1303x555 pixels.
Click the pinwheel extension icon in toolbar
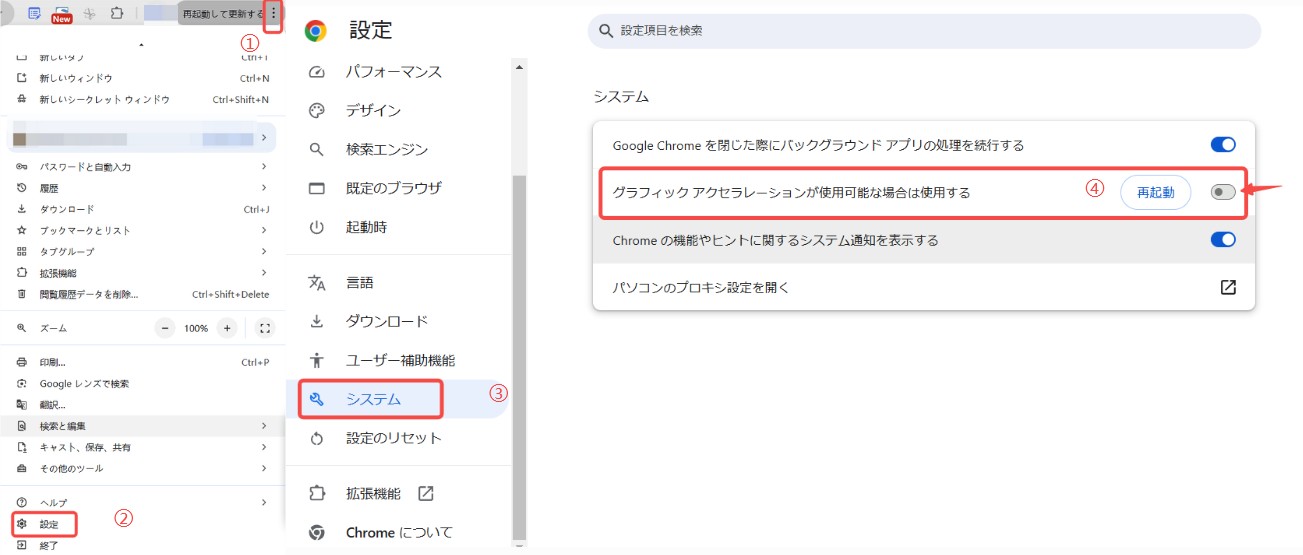pos(90,14)
